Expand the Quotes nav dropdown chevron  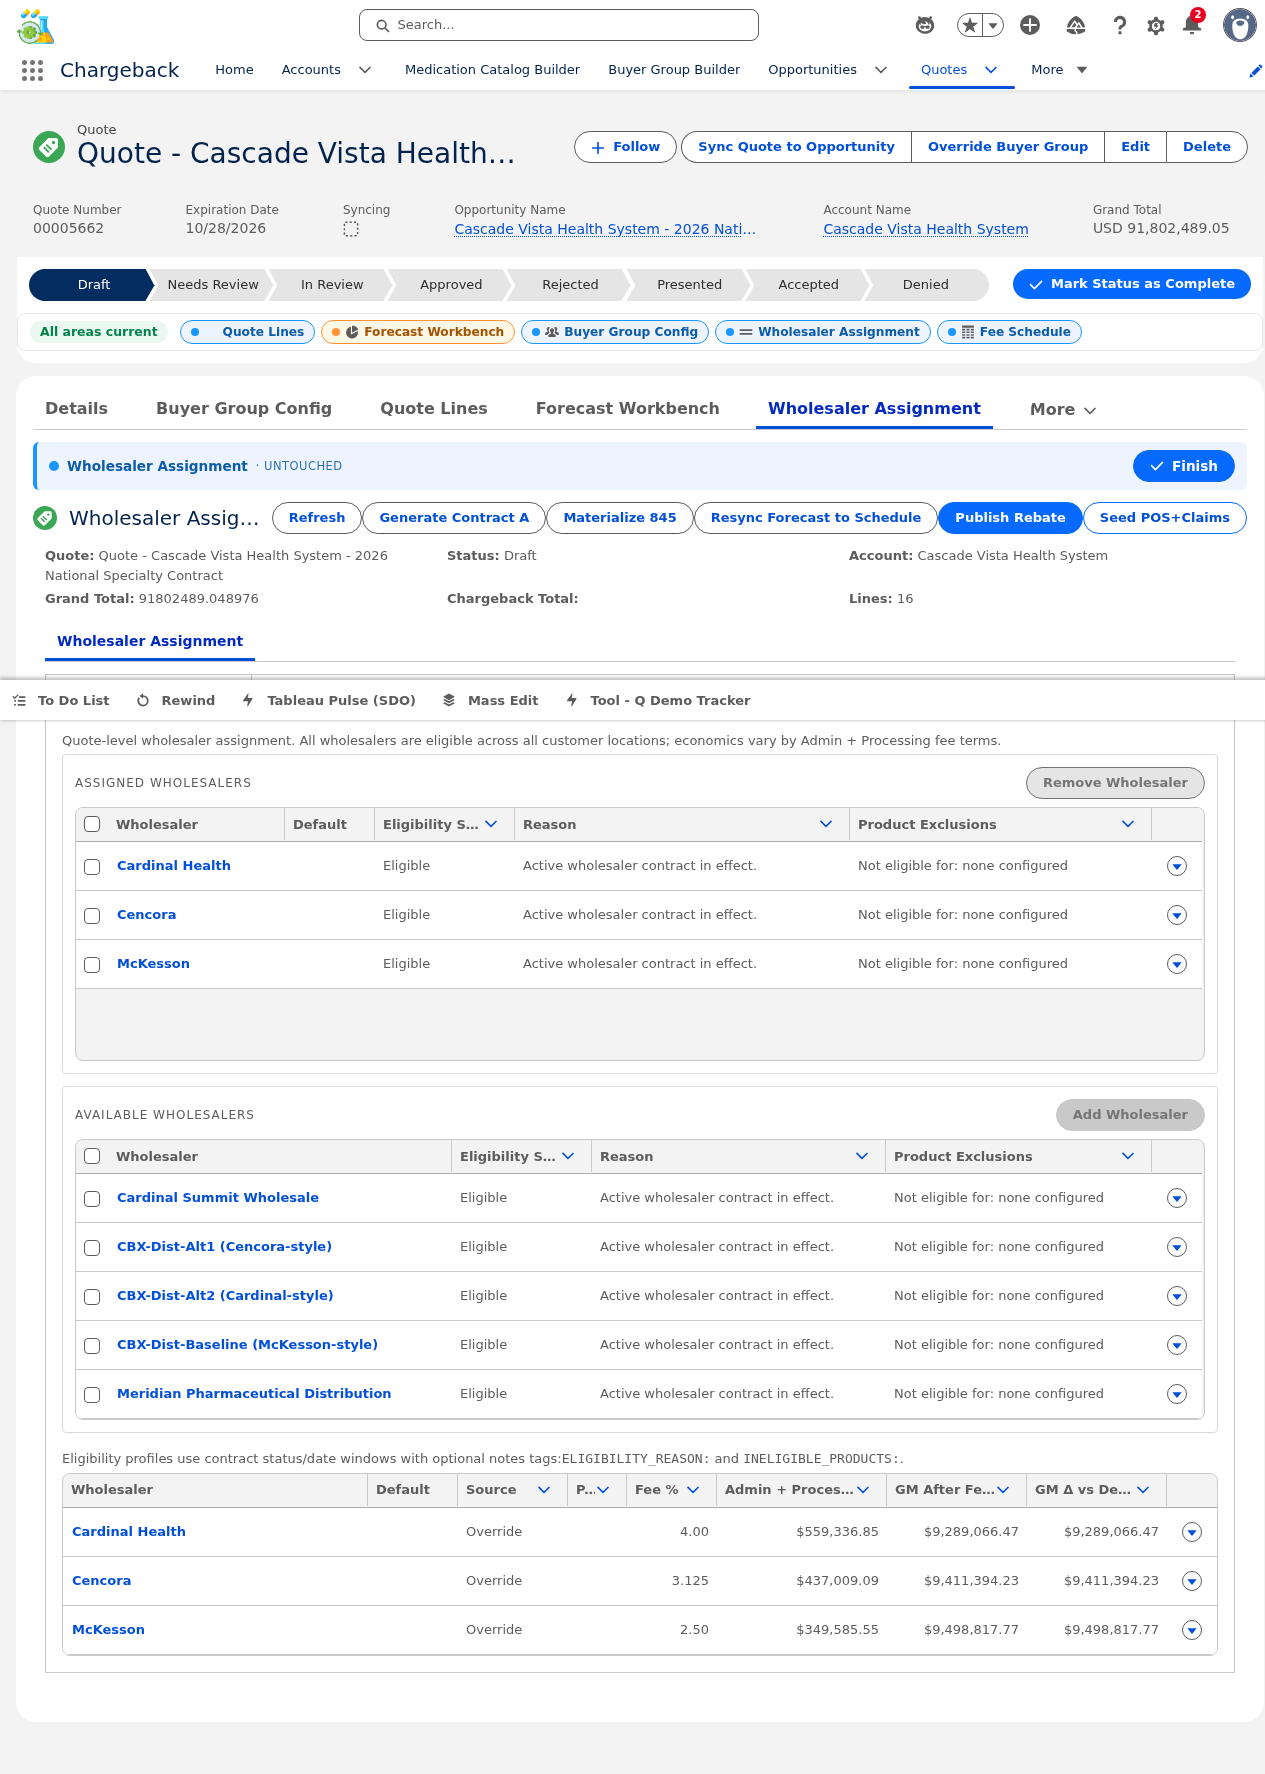coord(991,70)
